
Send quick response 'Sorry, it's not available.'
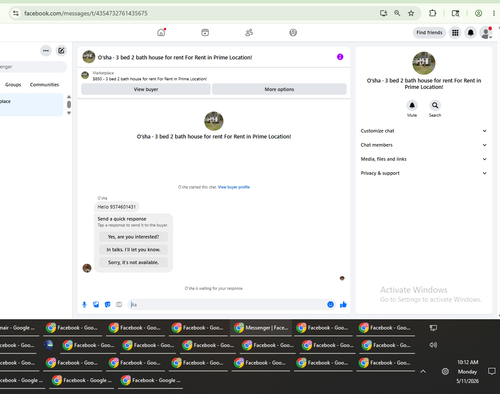133,262
